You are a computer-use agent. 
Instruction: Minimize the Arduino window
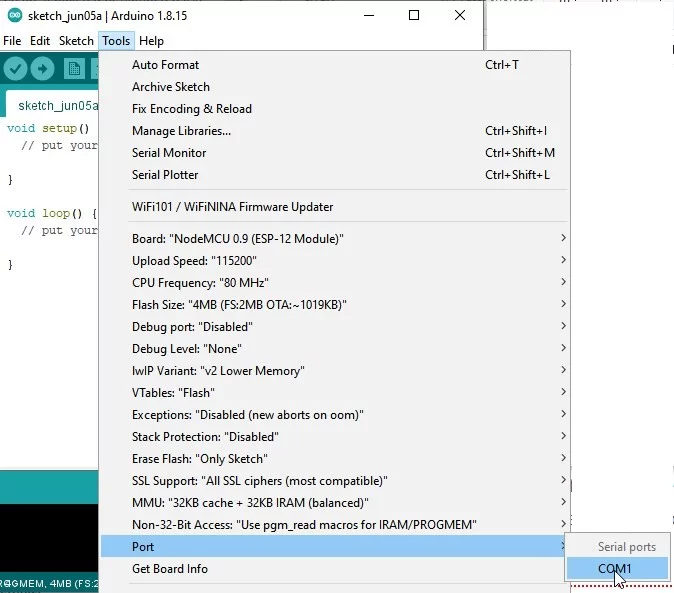(x=369, y=15)
